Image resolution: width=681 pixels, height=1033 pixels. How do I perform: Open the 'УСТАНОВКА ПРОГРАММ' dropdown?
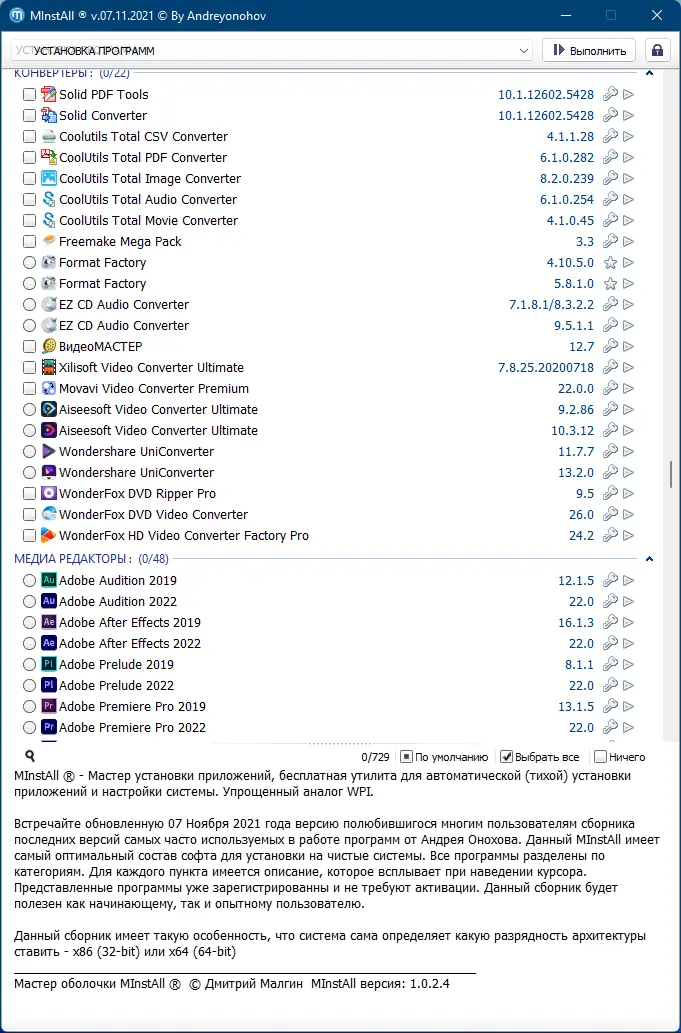pos(271,51)
